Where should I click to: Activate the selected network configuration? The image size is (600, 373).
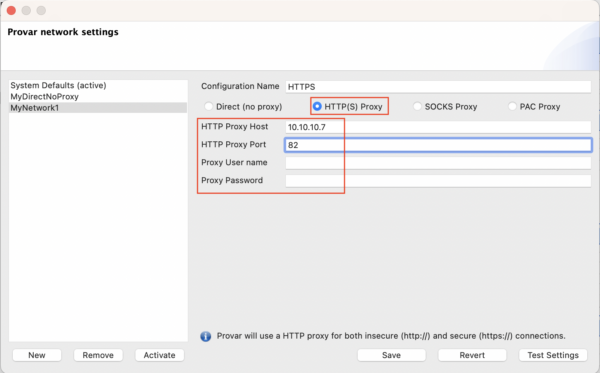click(x=159, y=355)
